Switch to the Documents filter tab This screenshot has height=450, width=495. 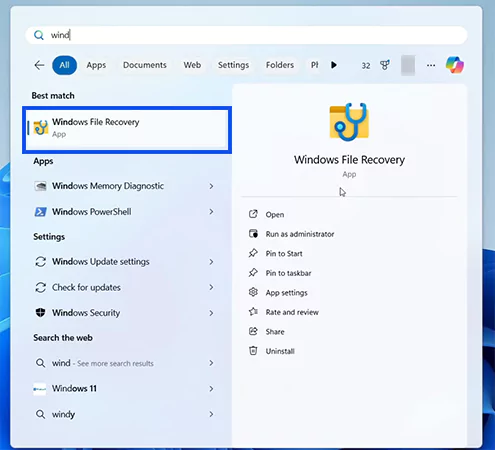click(145, 65)
